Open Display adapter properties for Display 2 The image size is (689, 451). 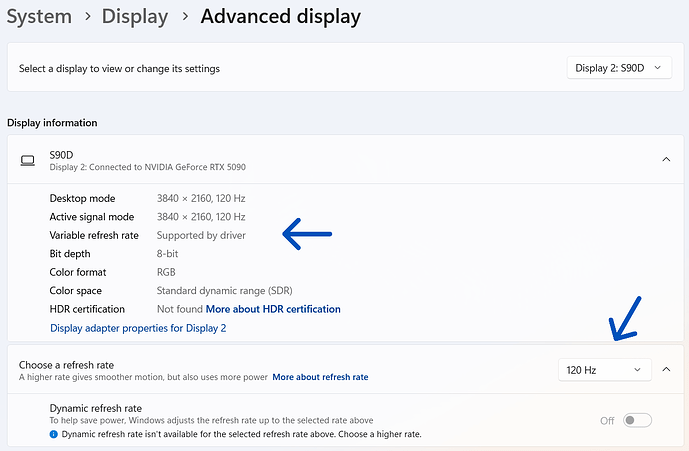click(138, 328)
